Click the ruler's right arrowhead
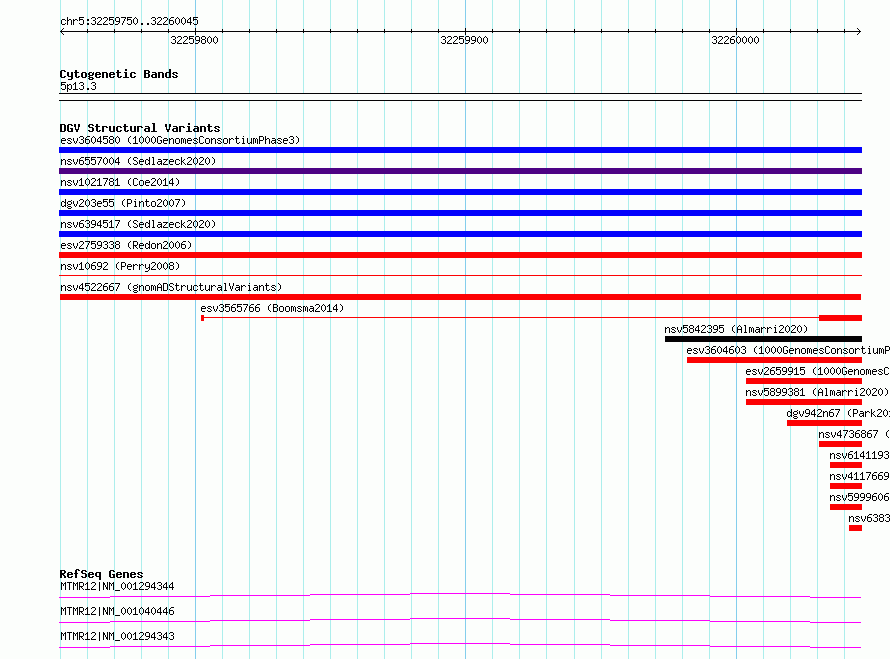This screenshot has height=659, width=890. pyautogui.click(x=859, y=32)
